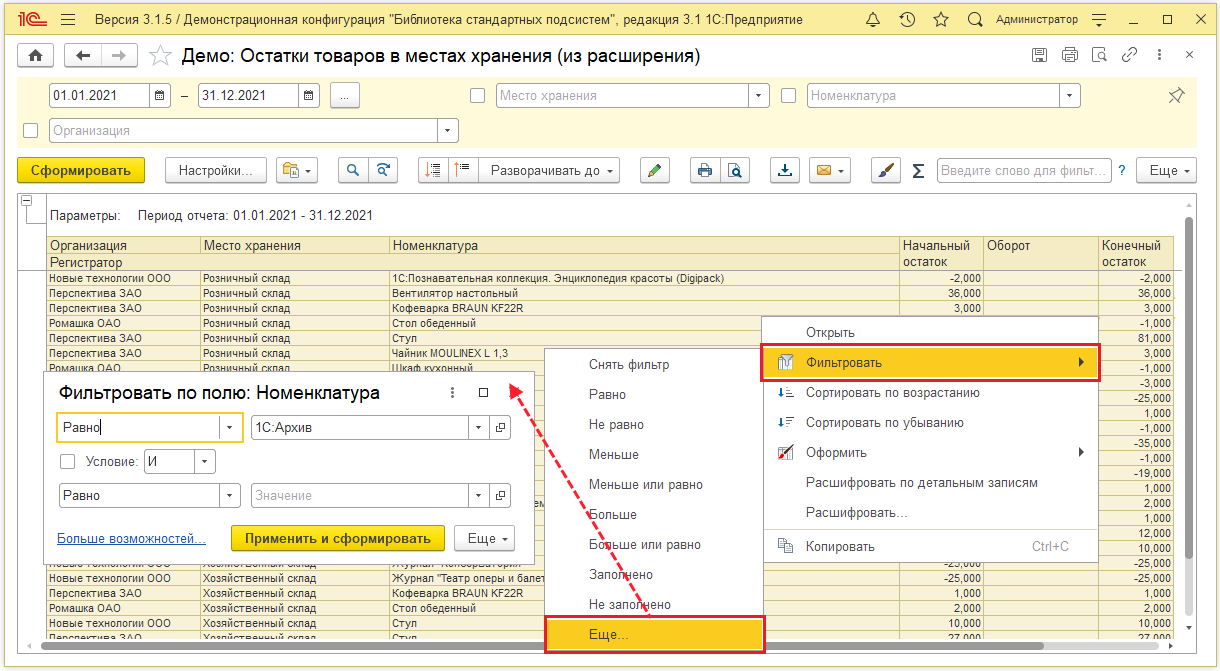Open the Разворачивать до dropdown
The image size is (1220, 671).
[x=548, y=171]
